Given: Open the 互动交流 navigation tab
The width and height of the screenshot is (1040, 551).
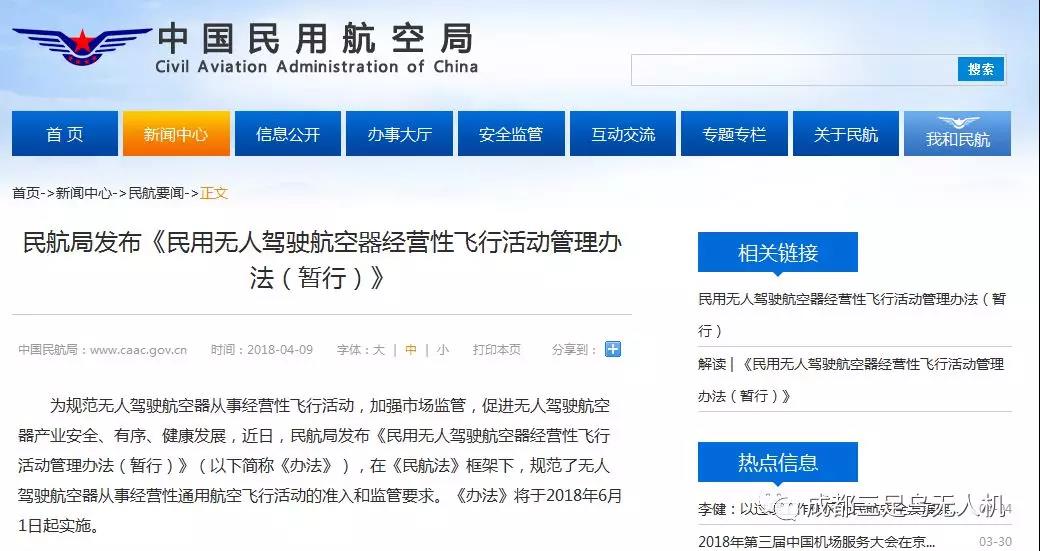Looking at the screenshot, I should (623, 134).
